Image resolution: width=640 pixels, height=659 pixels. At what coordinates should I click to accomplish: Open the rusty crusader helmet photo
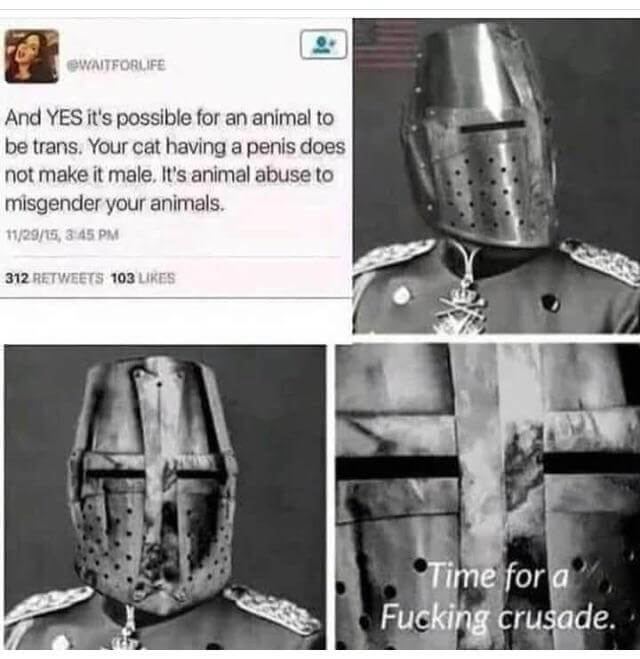point(165,497)
